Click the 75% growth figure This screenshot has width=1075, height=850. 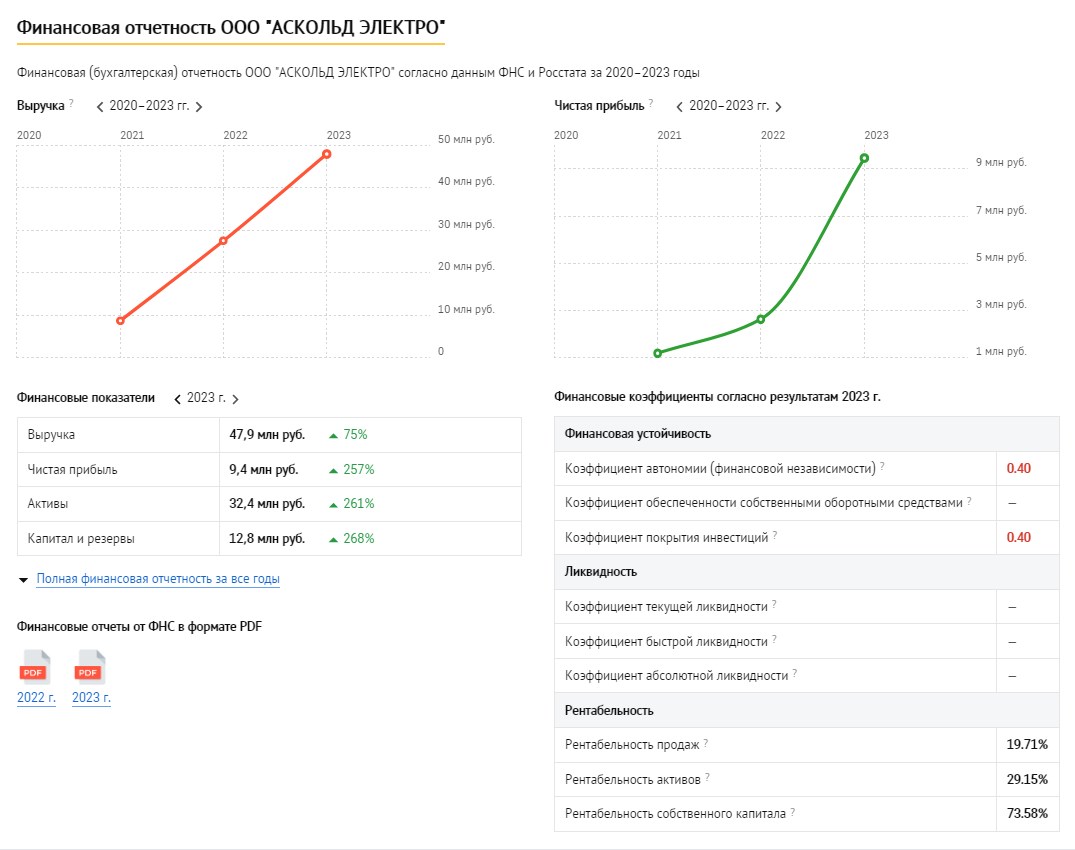[x=355, y=435]
